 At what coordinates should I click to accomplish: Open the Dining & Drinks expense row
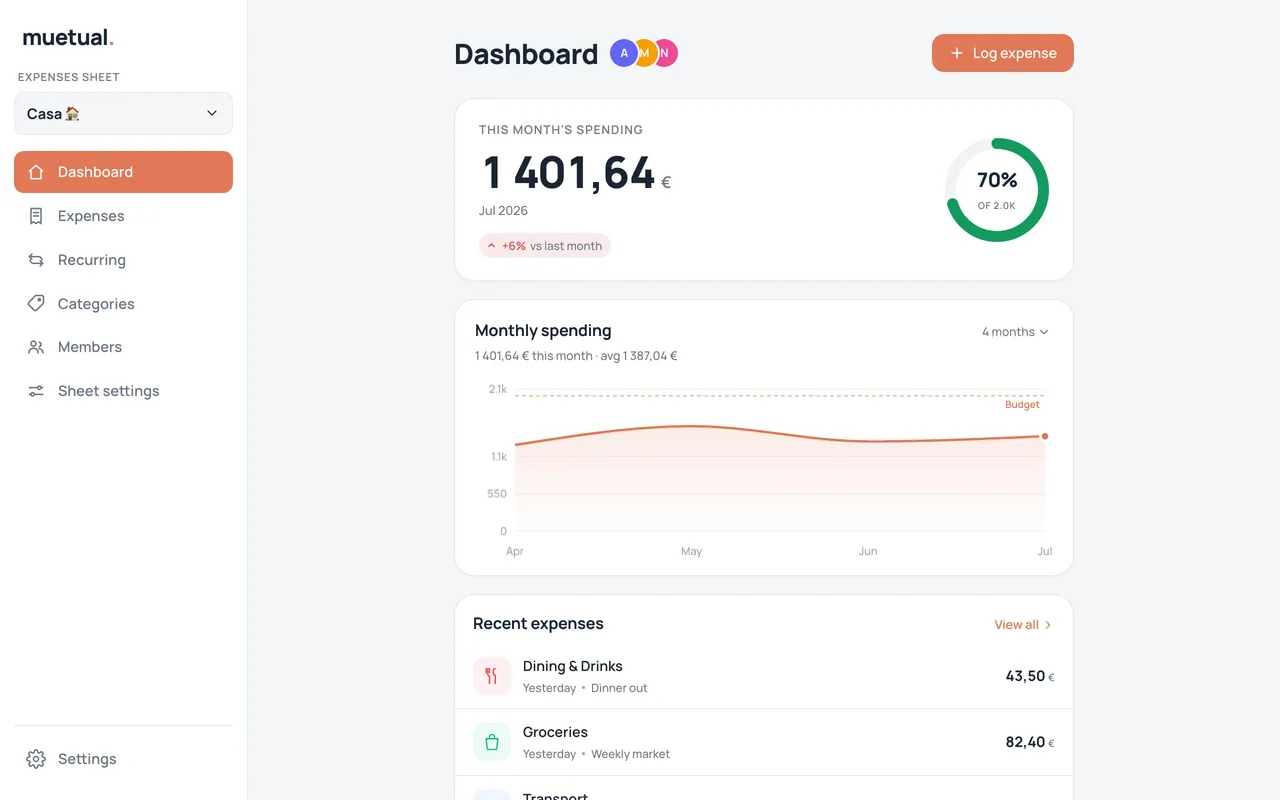point(764,676)
